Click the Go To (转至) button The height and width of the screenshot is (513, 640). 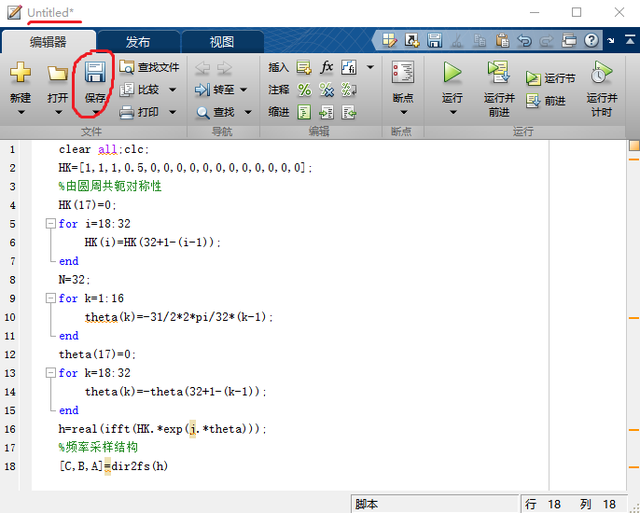(x=215, y=89)
